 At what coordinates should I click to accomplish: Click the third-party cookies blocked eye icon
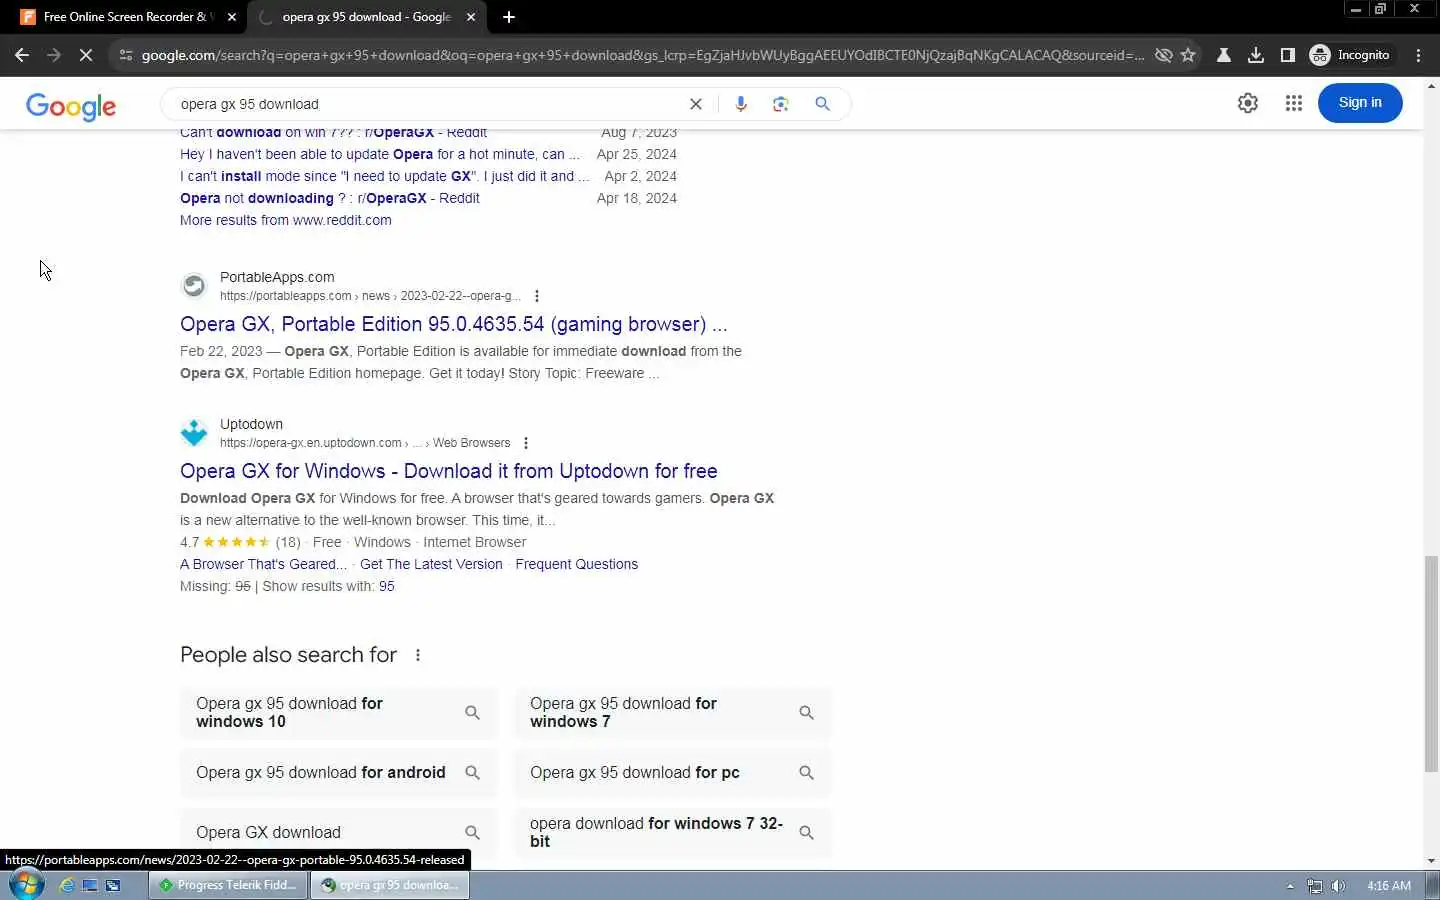pyautogui.click(x=1163, y=55)
